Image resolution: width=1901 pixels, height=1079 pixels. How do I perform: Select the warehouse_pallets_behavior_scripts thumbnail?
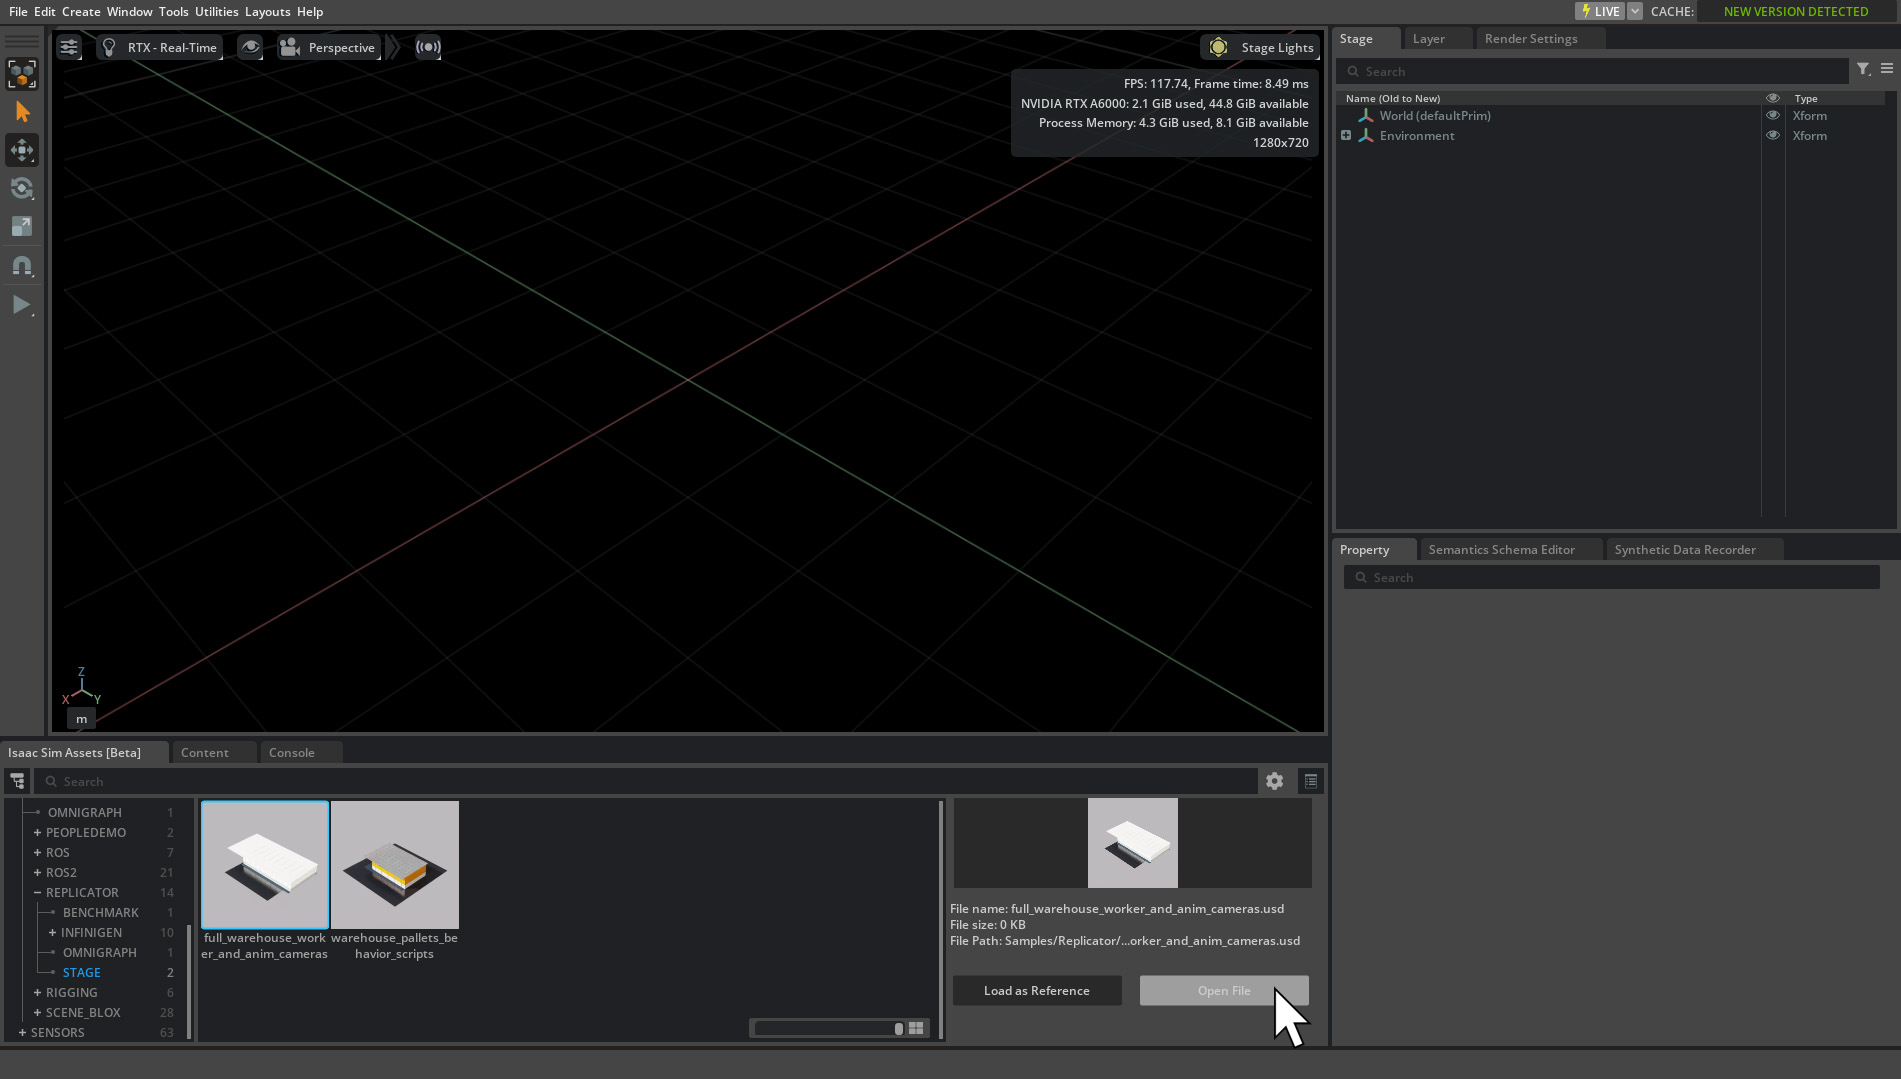click(395, 865)
